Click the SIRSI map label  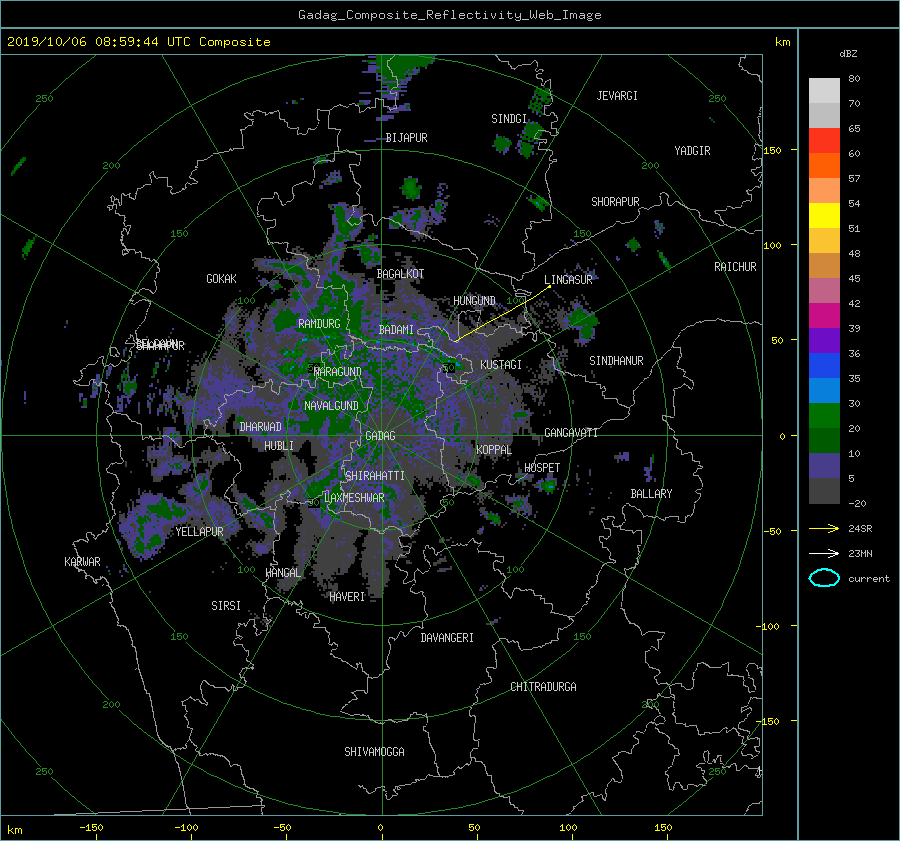226,606
